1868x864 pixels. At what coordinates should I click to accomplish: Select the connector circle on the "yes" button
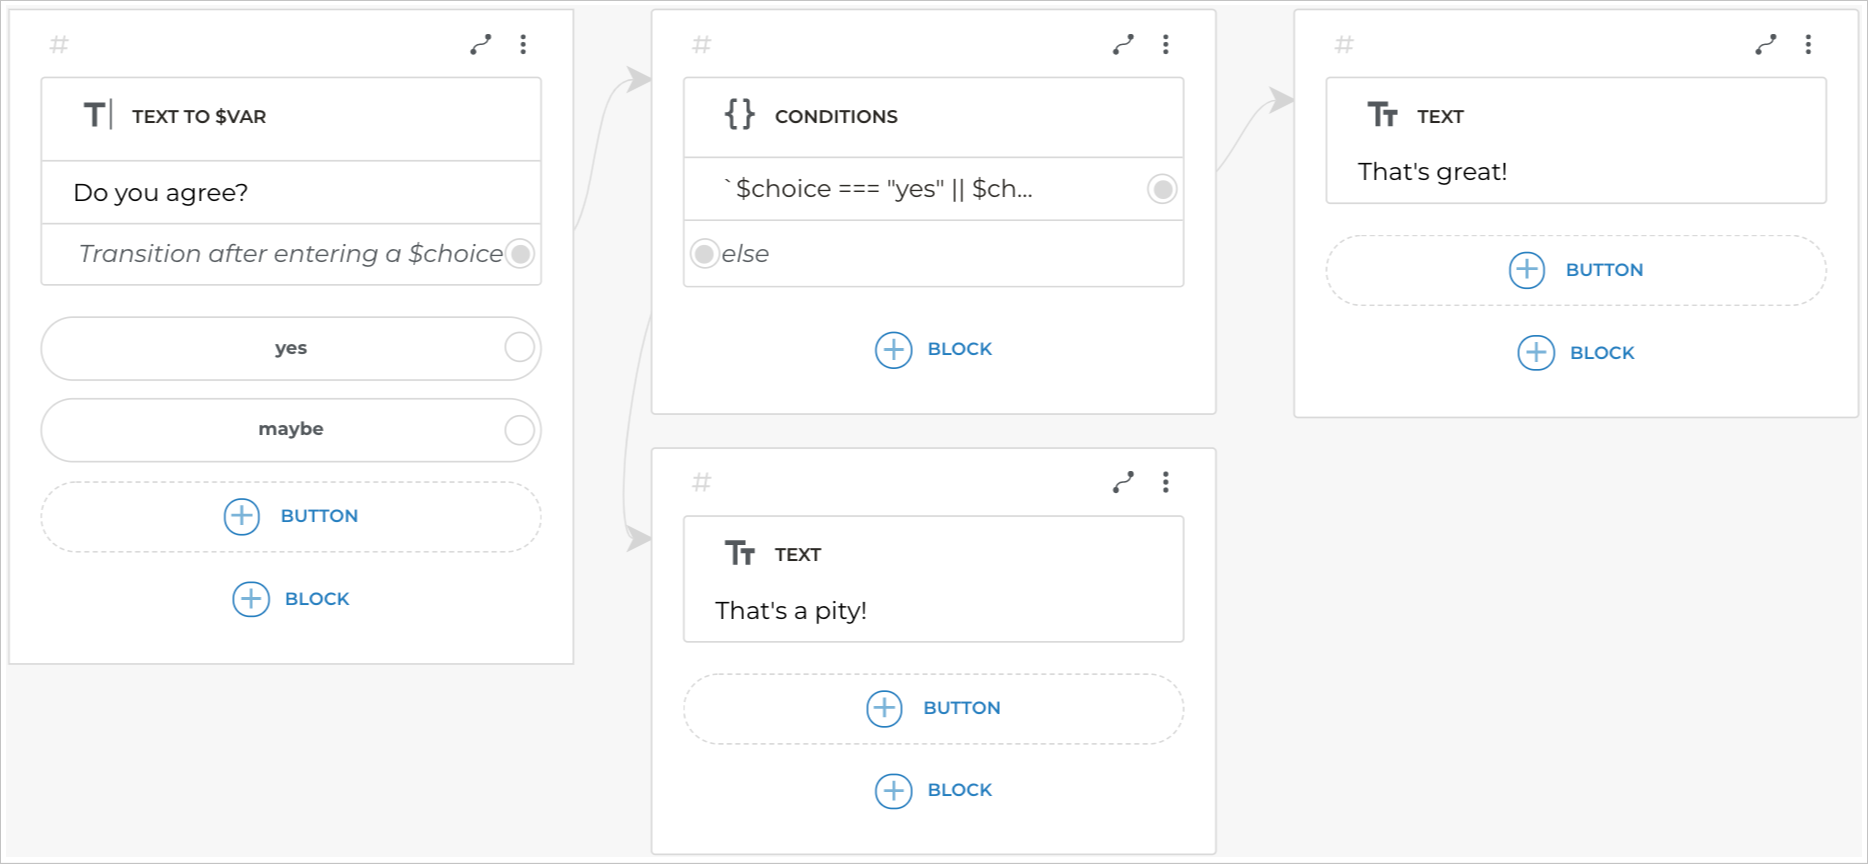519,348
